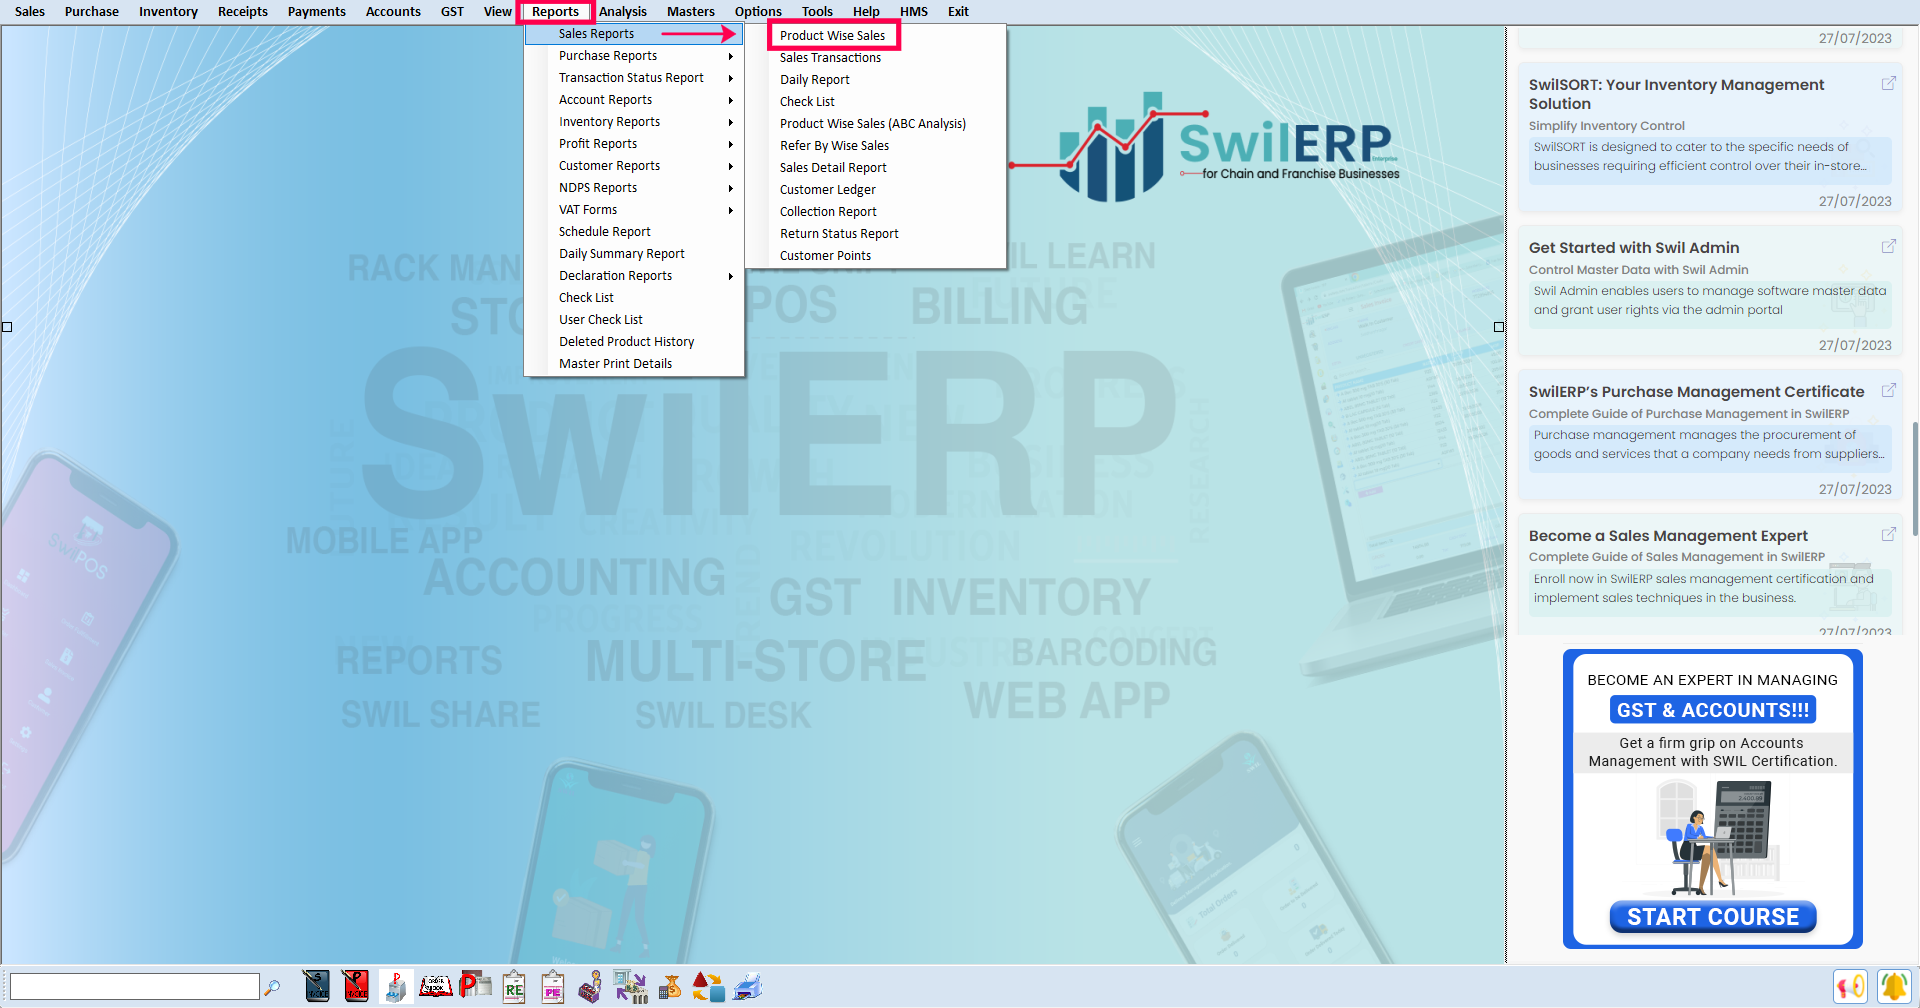This screenshot has height=1008, width=1920.
Task: Open the Purchase menu in the menu bar
Action: (92, 12)
